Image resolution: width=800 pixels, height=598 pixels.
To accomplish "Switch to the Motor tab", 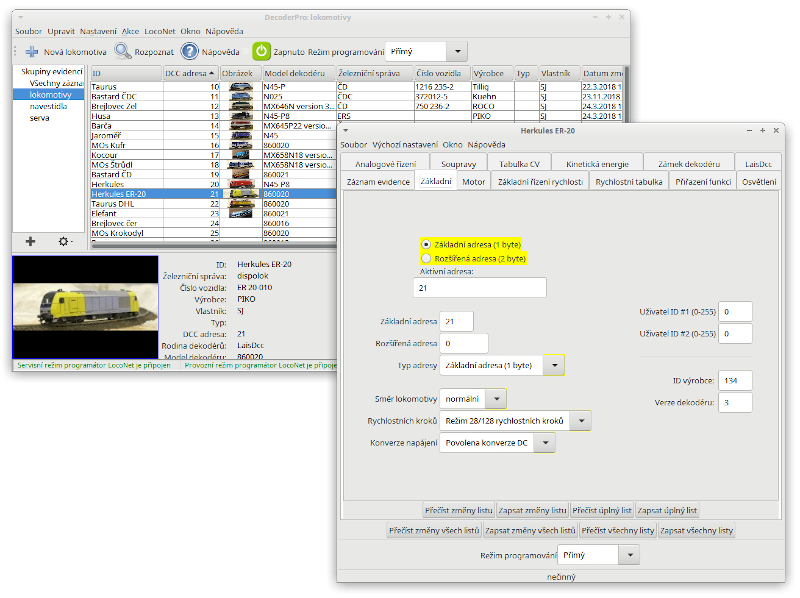I will pos(473,182).
